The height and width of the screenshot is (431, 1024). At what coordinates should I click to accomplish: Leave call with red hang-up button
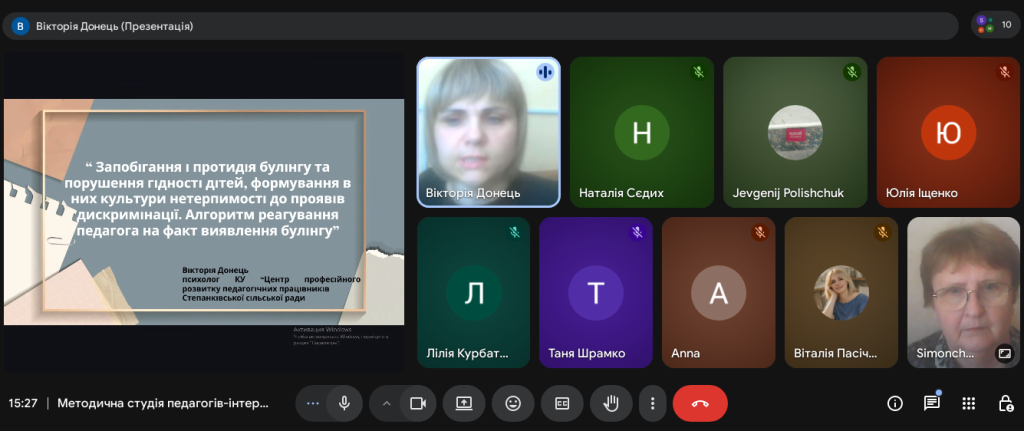tap(700, 403)
